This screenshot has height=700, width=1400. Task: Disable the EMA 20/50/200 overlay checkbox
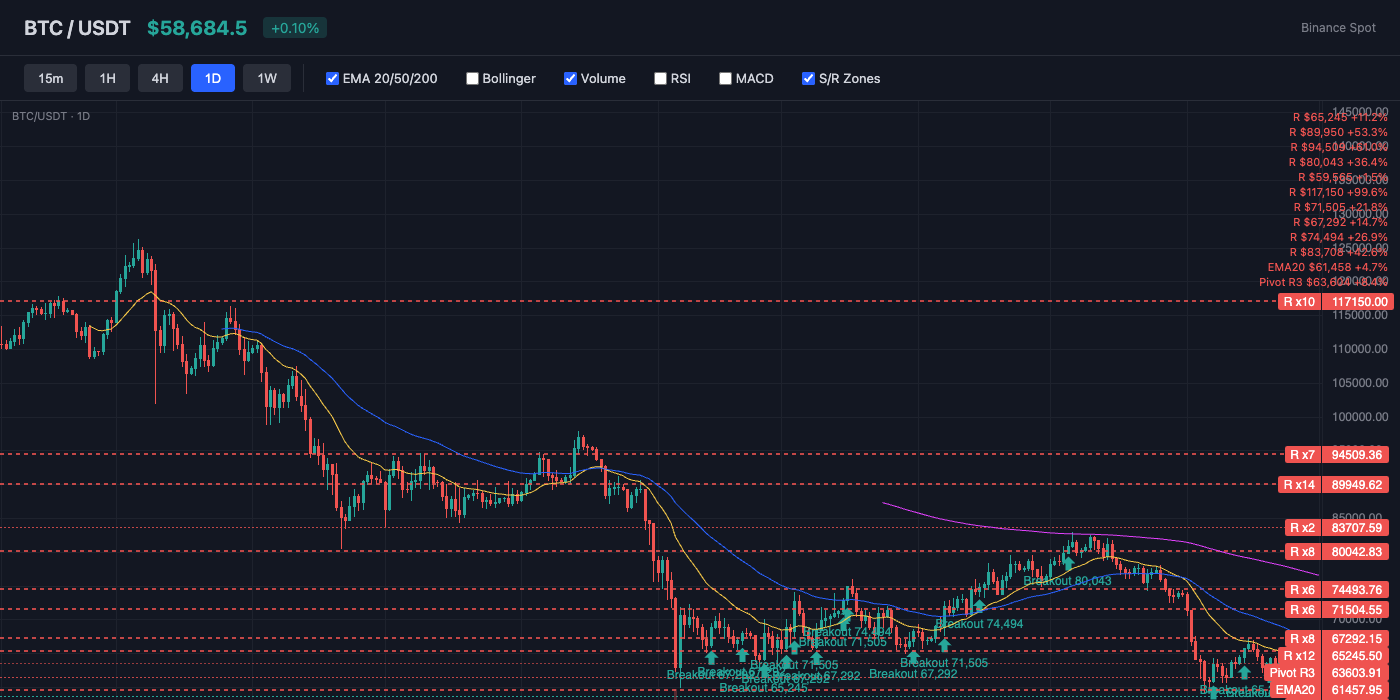click(332, 78)
